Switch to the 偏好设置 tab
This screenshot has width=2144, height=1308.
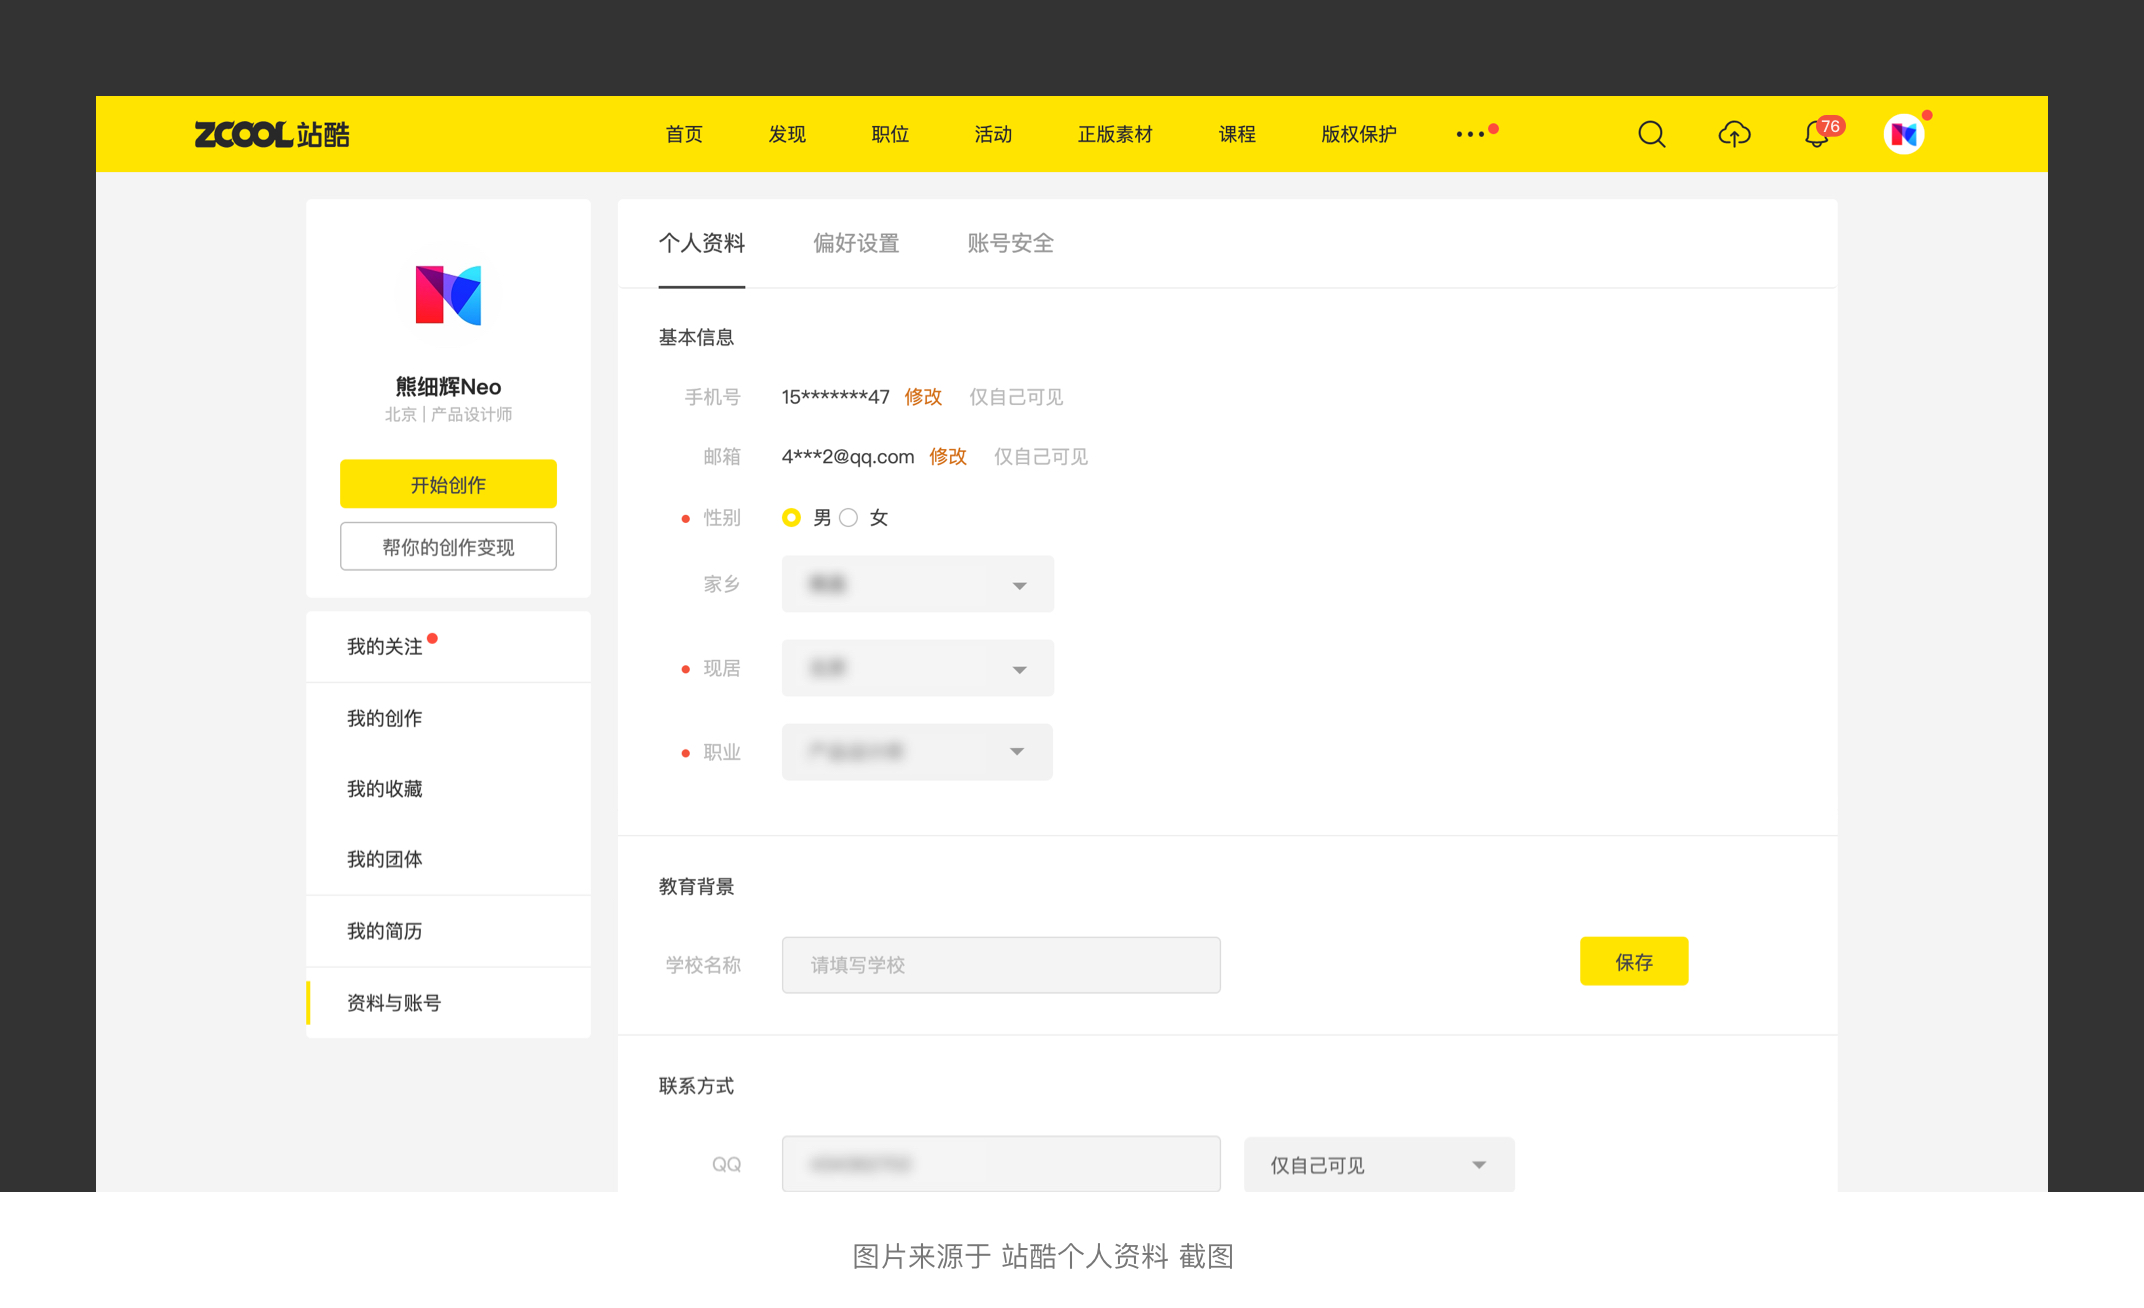(x=856, y=243)
